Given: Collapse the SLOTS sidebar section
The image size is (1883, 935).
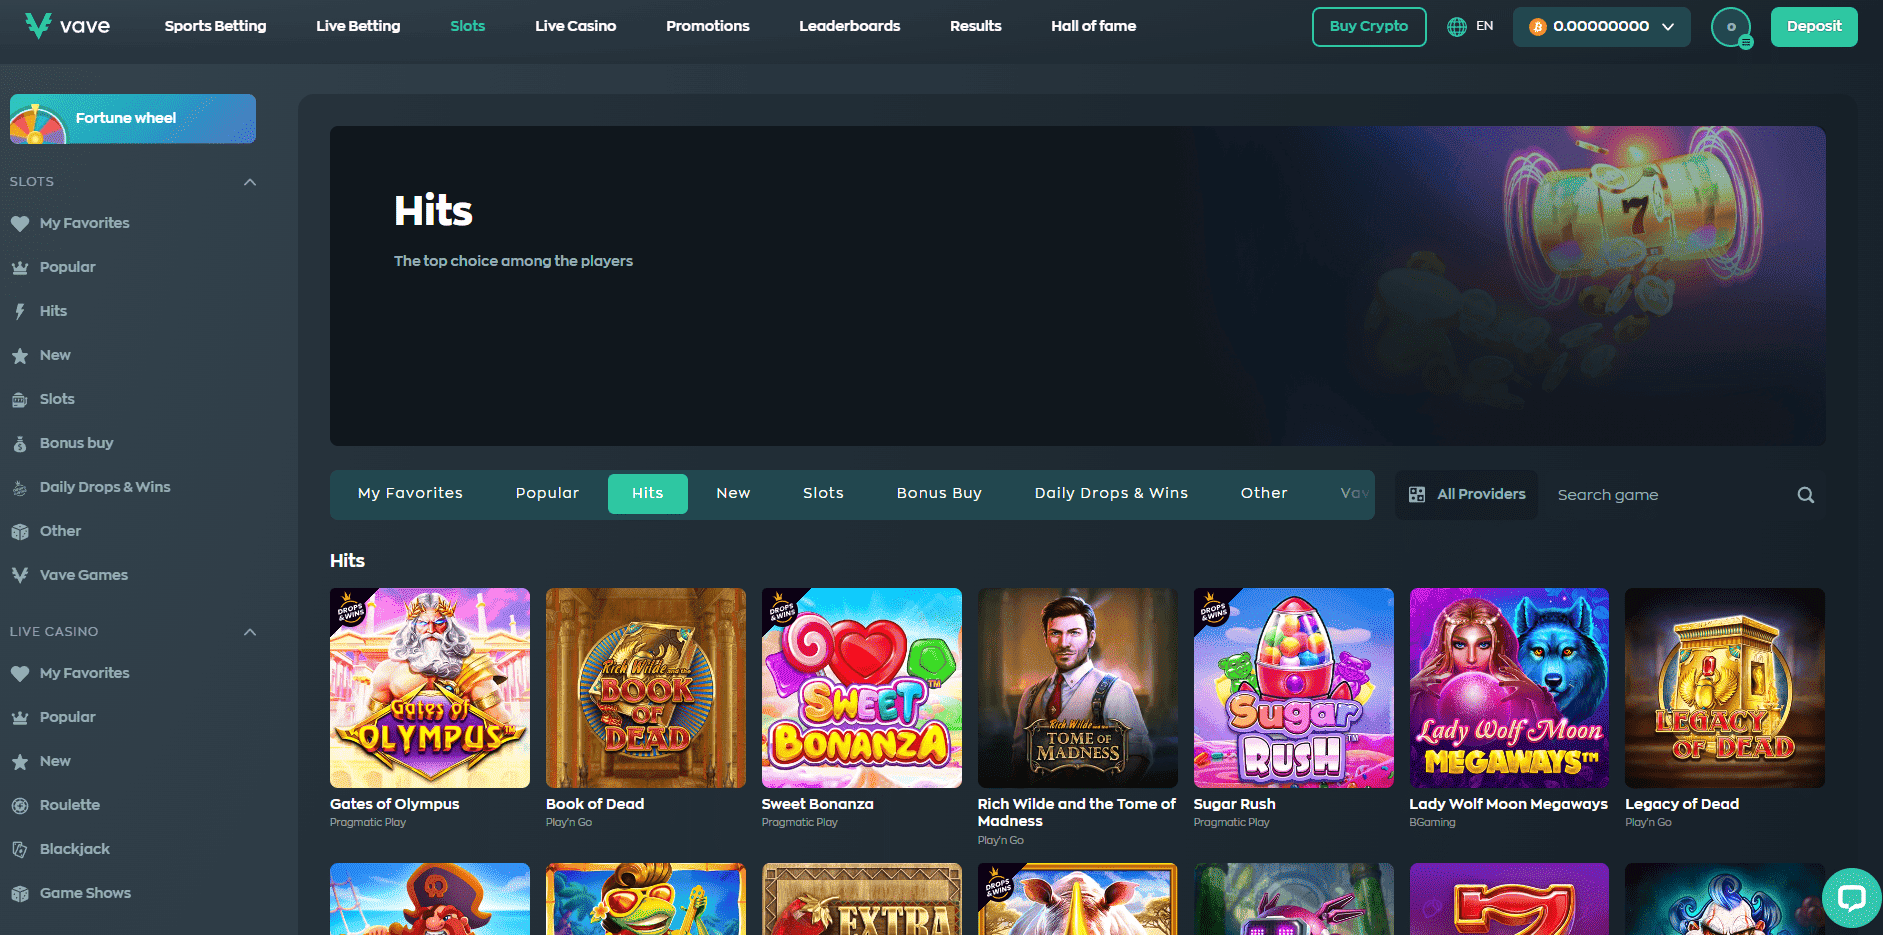Looking at the screenshot, I should pyautogui.click(x=250, y=182).
